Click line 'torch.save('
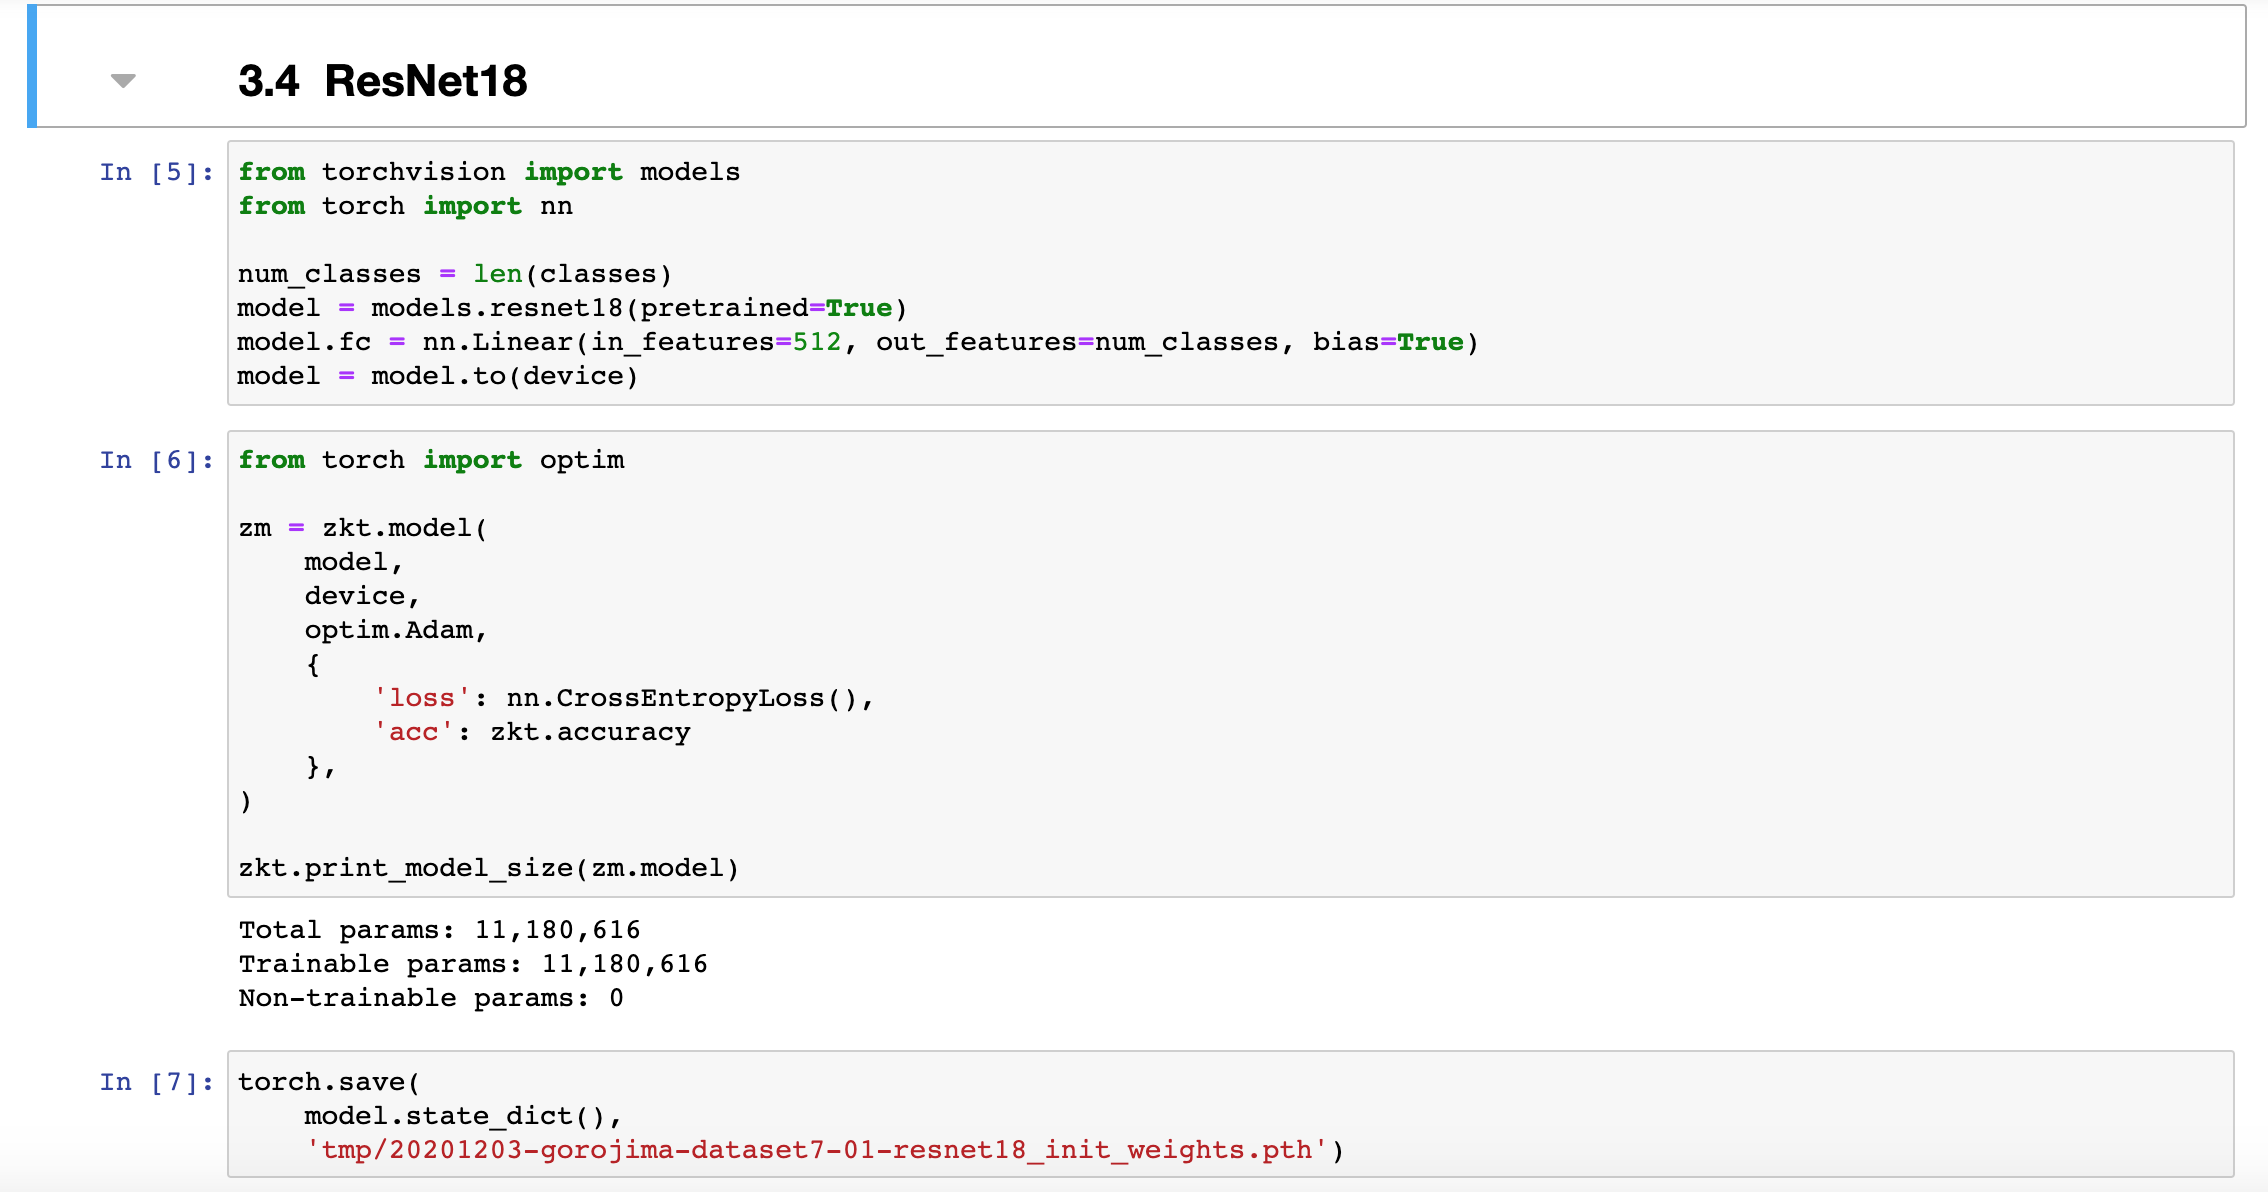 [x=330, y=1082]
